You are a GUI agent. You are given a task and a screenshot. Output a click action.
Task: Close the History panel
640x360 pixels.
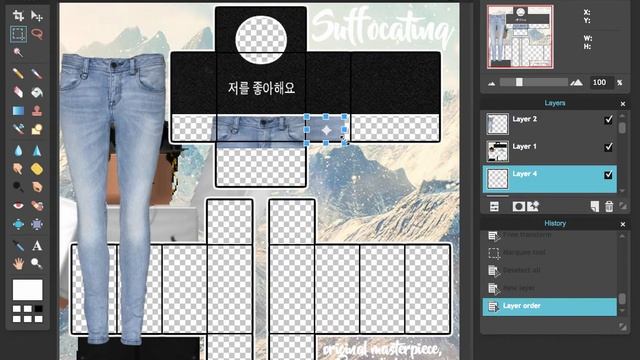click(623, 224)
